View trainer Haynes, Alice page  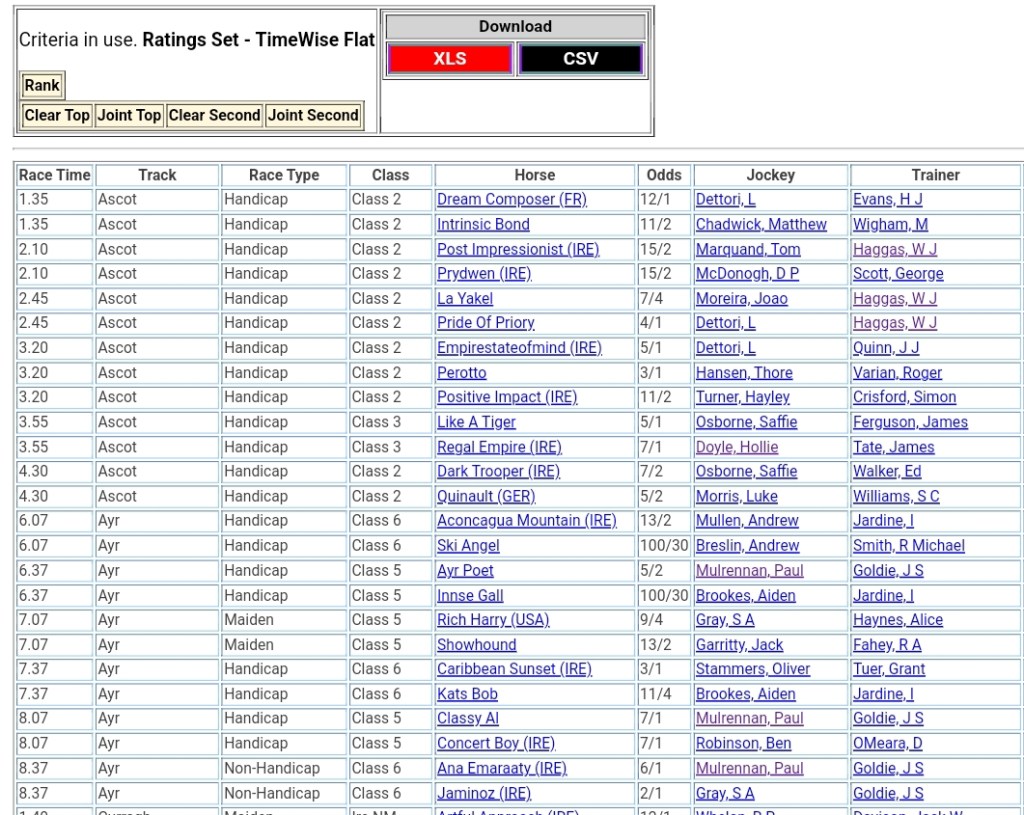tap(897, 620)
